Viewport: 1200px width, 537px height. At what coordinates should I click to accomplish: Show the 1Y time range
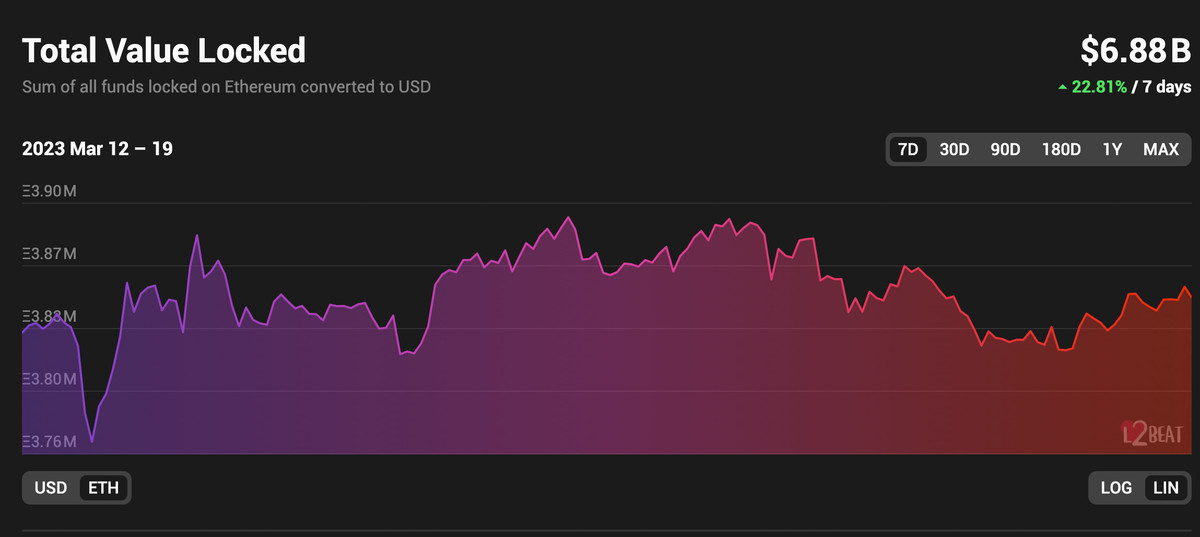coord(1112,150)
